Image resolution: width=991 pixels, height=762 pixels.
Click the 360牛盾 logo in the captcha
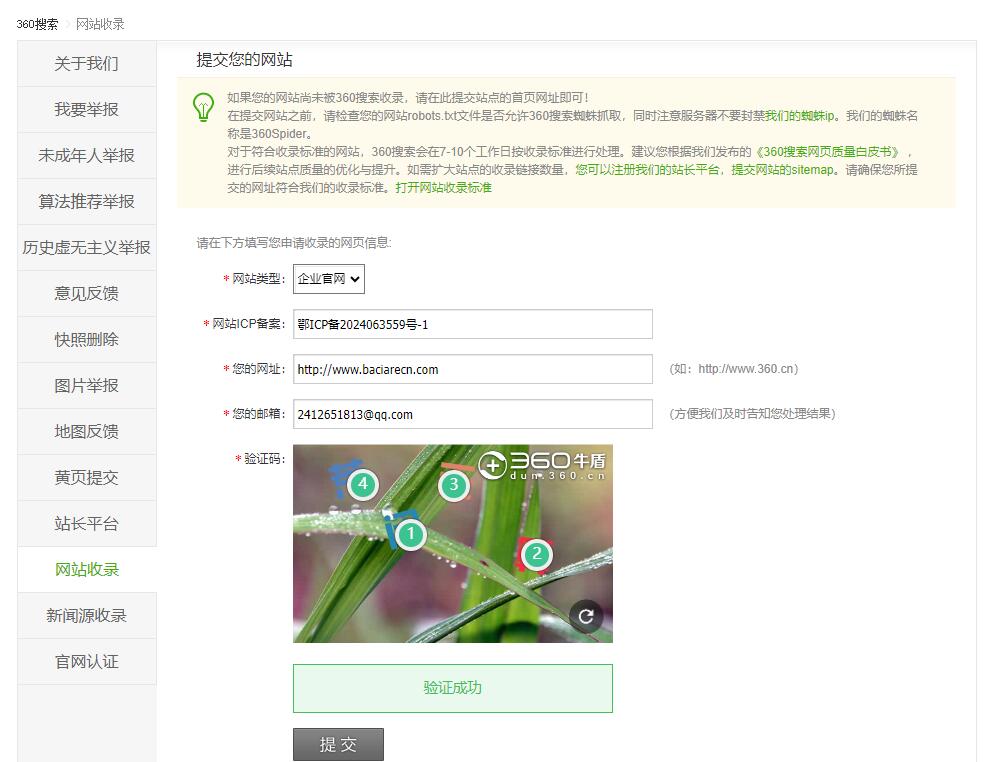pos(543,464)
